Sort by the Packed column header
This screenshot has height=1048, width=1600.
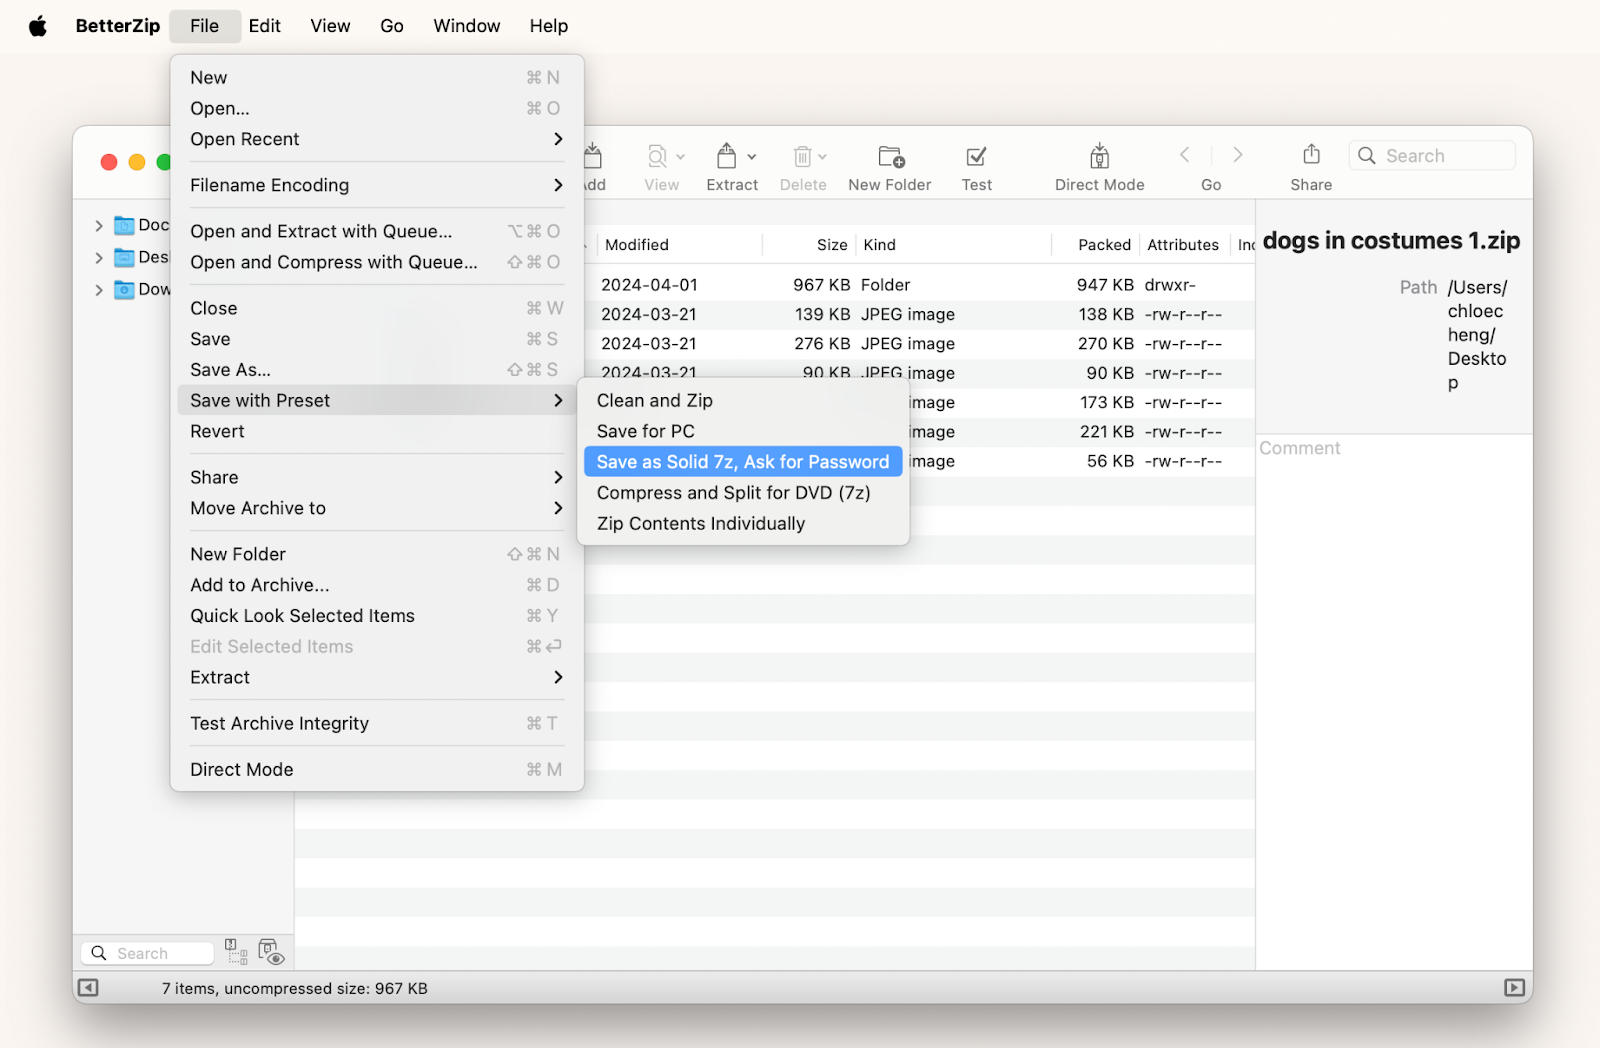point(1095,245)
